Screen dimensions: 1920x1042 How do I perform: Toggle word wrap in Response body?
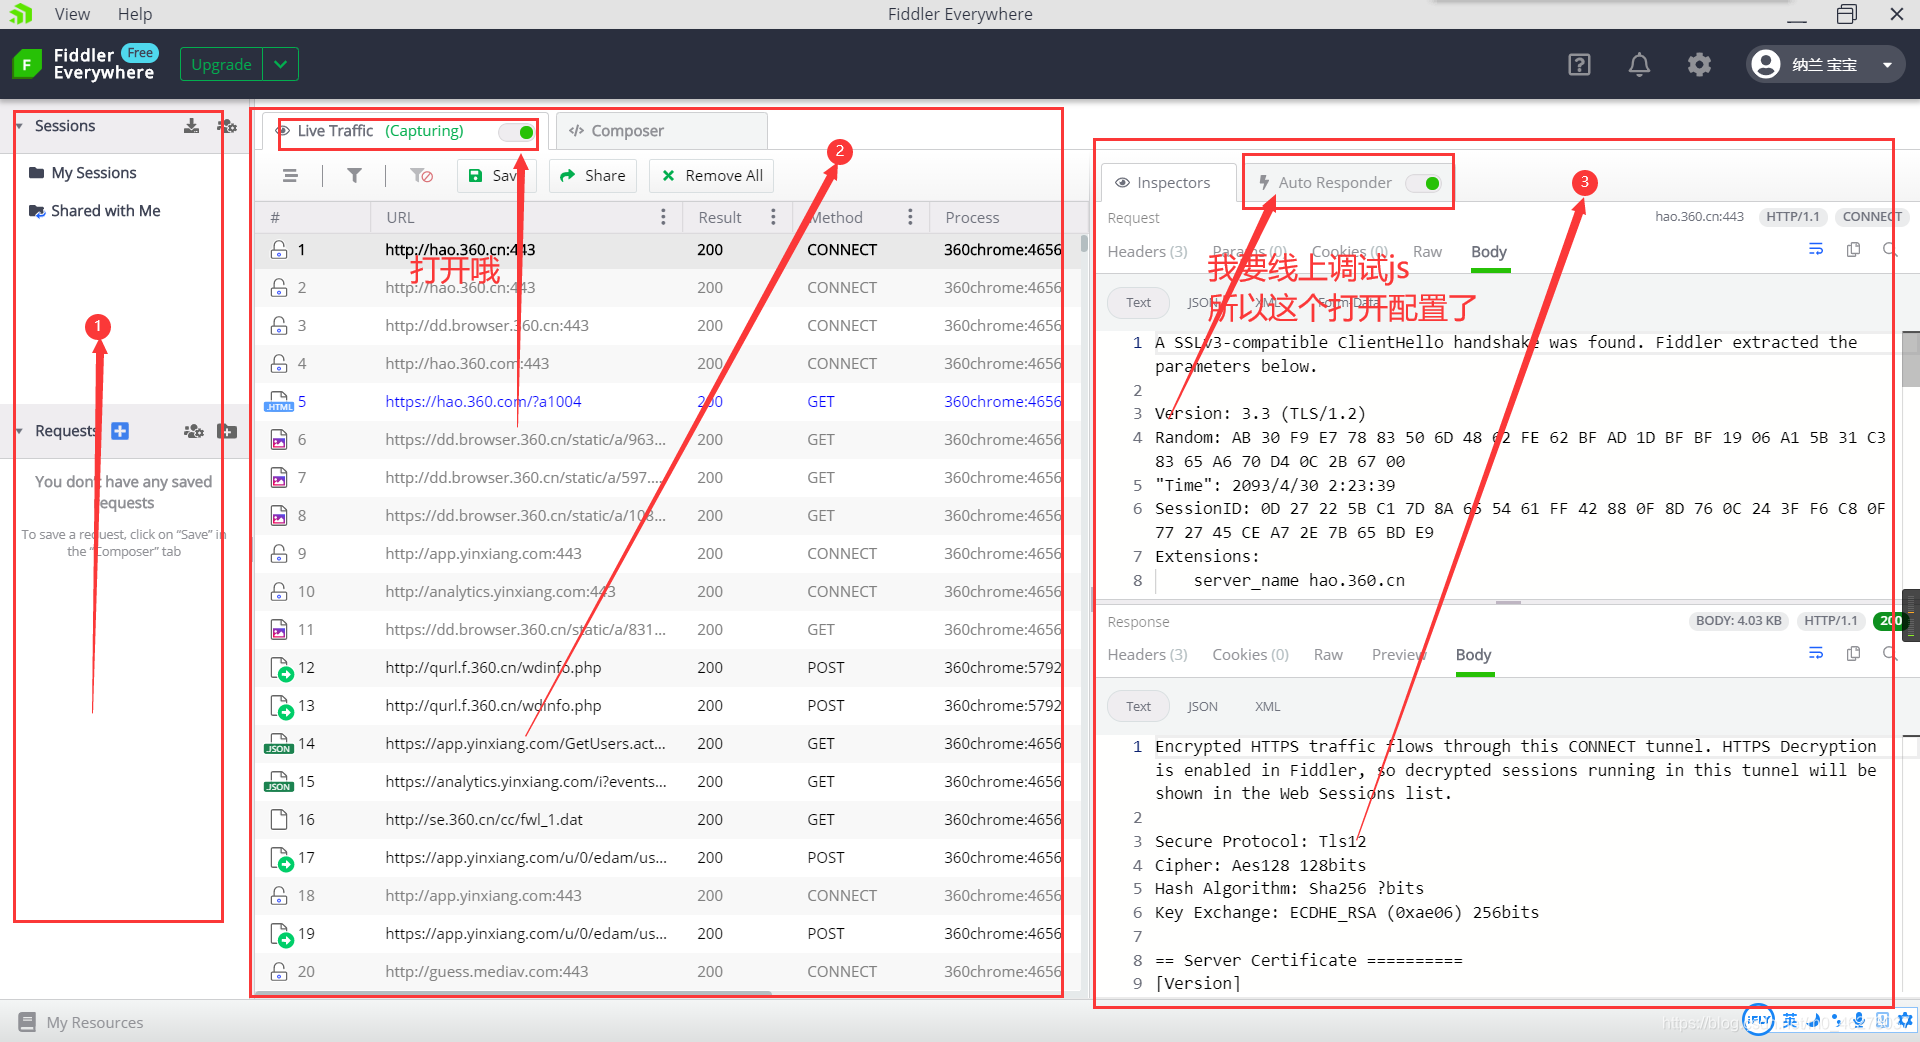pos(1816,653)
